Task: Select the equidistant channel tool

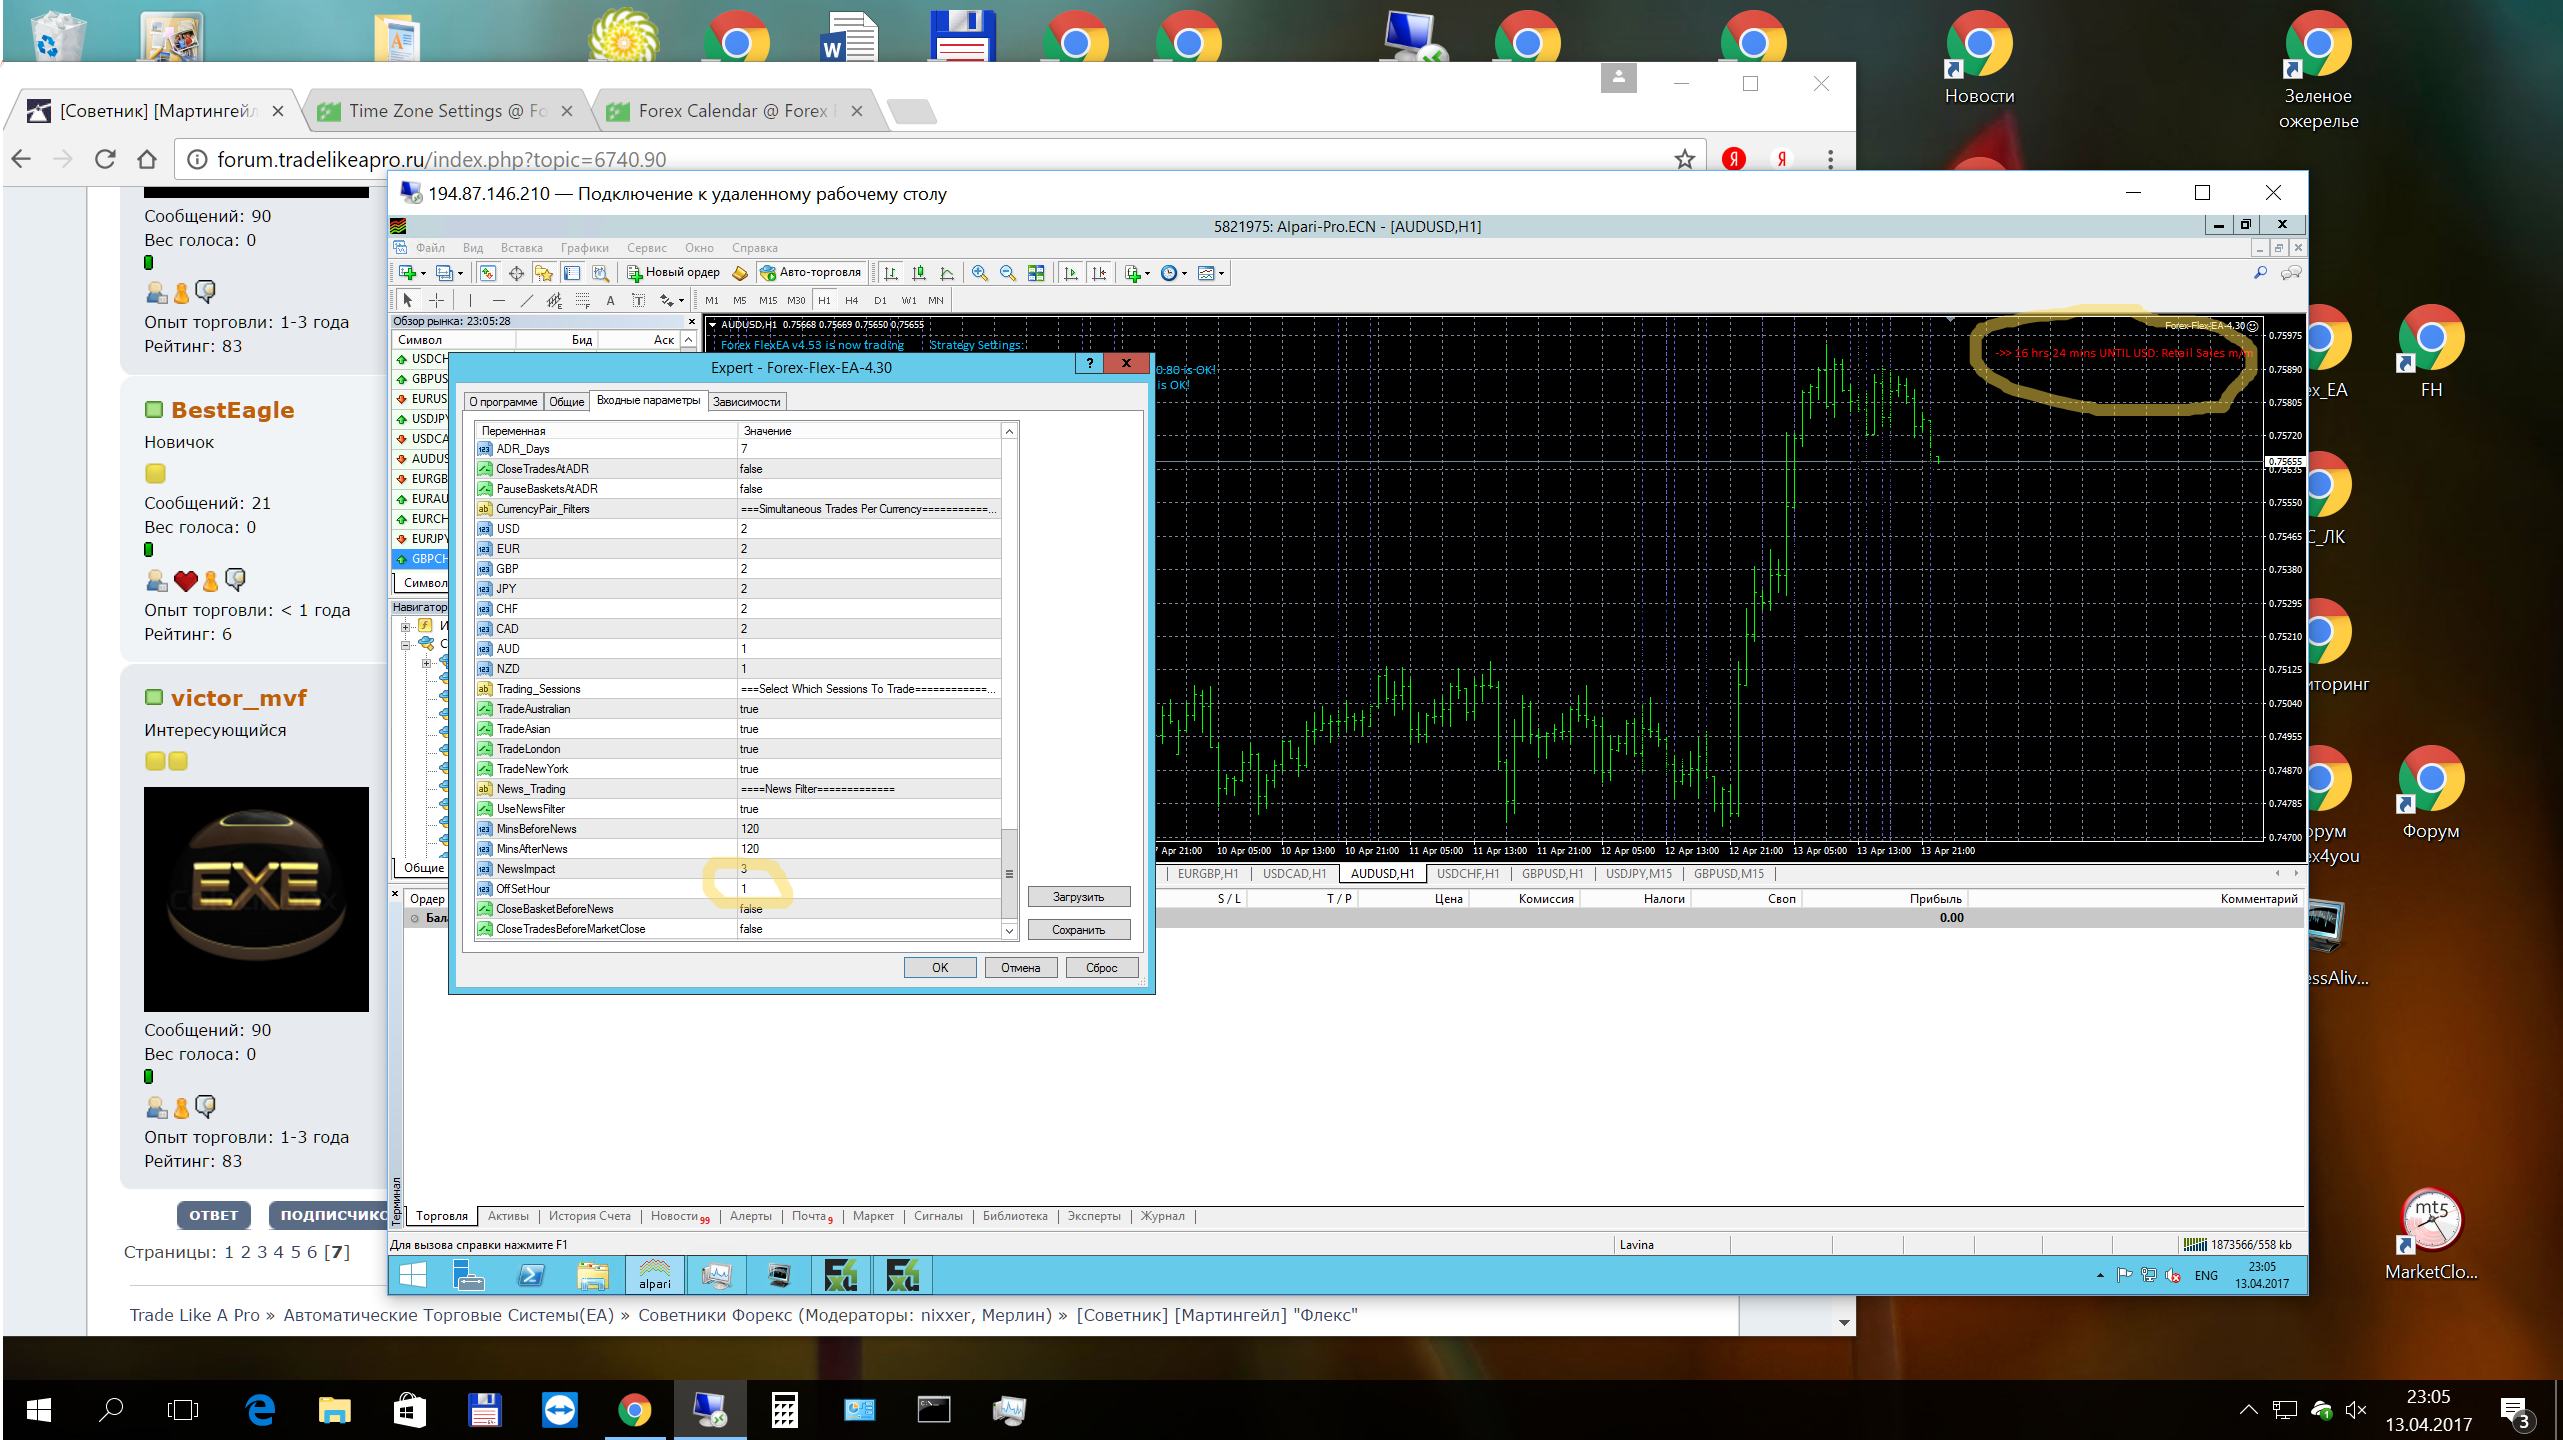Action: (x=554, y=300)
